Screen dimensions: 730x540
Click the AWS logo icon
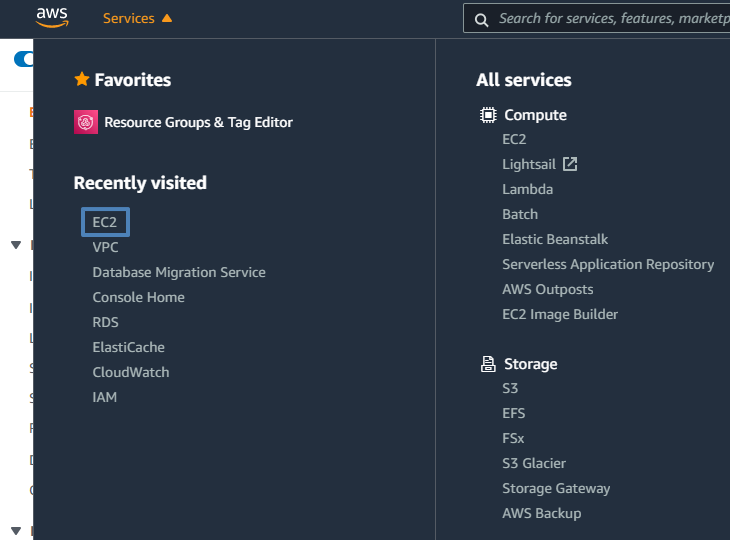tap(51, 17)
